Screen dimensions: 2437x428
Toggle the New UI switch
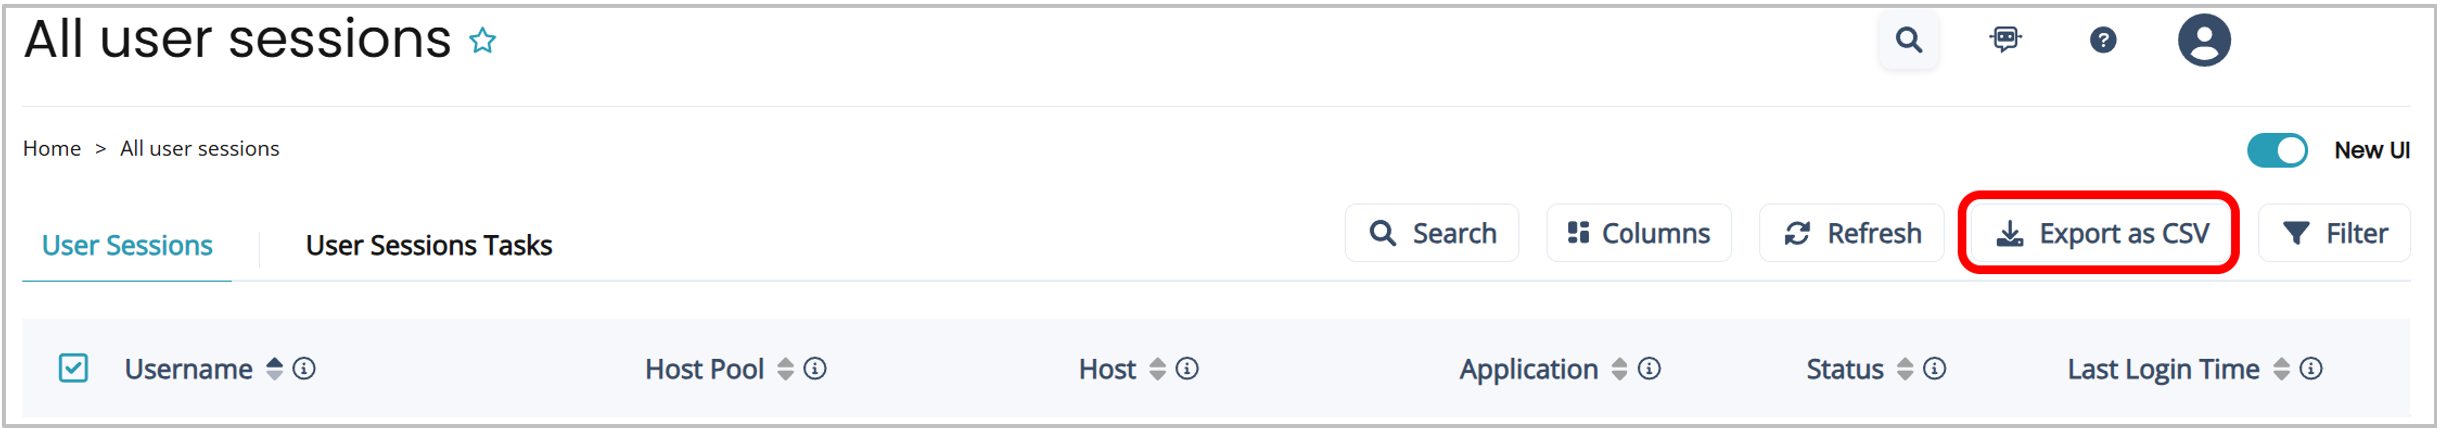2276,150
